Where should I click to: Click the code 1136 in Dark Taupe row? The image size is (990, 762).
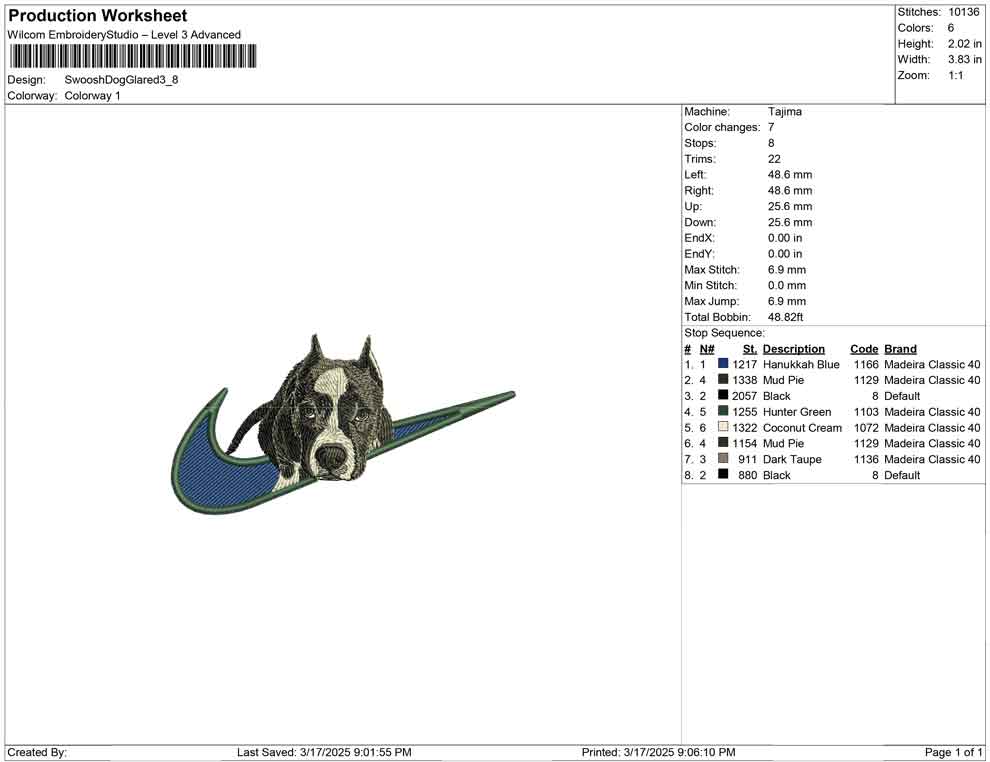866,459
